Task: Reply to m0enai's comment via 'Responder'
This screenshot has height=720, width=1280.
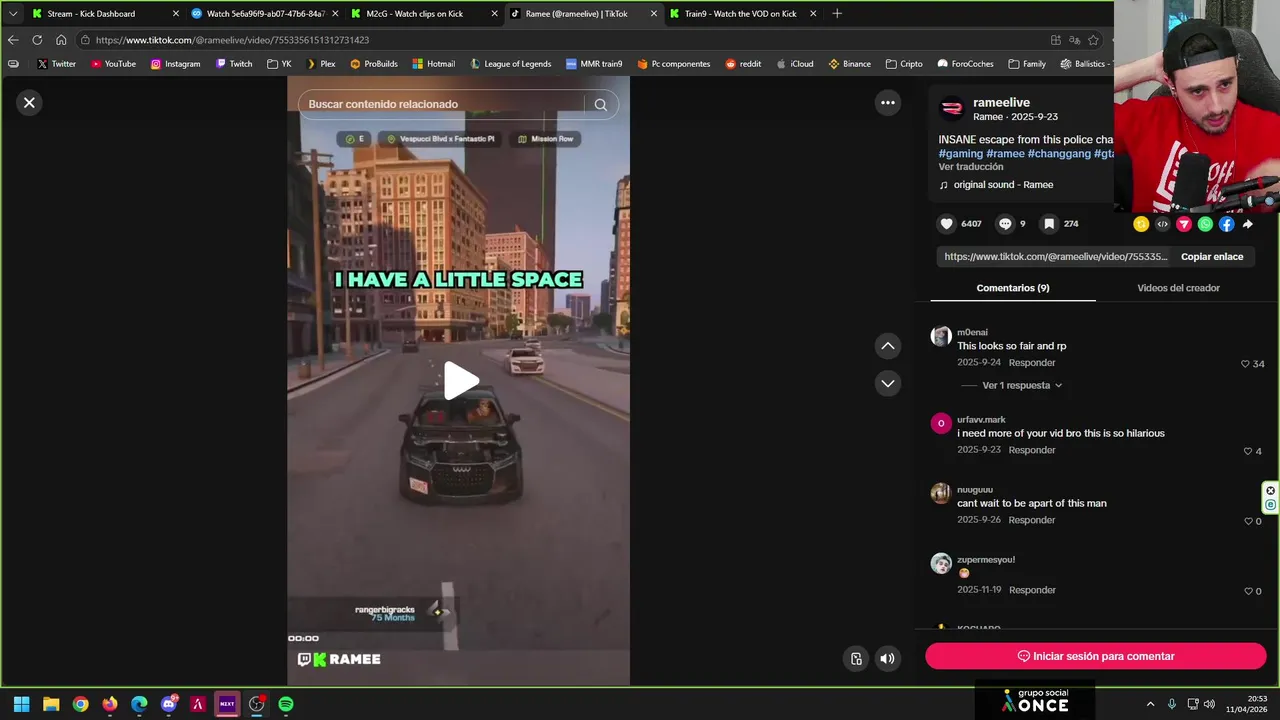Action: [x=1032, y=363]
